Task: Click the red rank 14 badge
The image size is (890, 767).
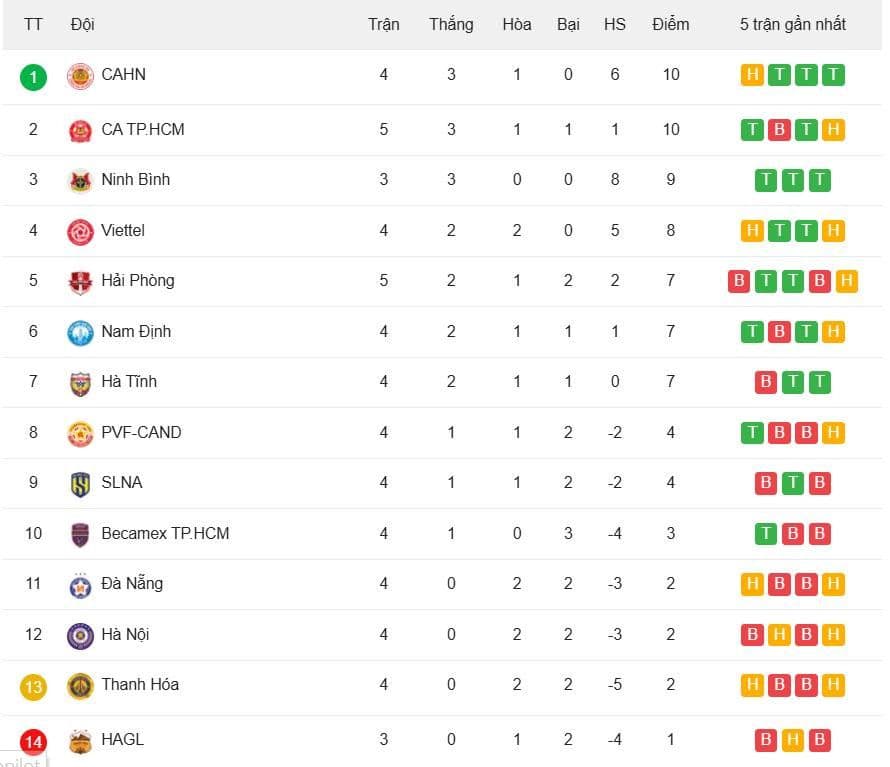Action: click(33, 742)
